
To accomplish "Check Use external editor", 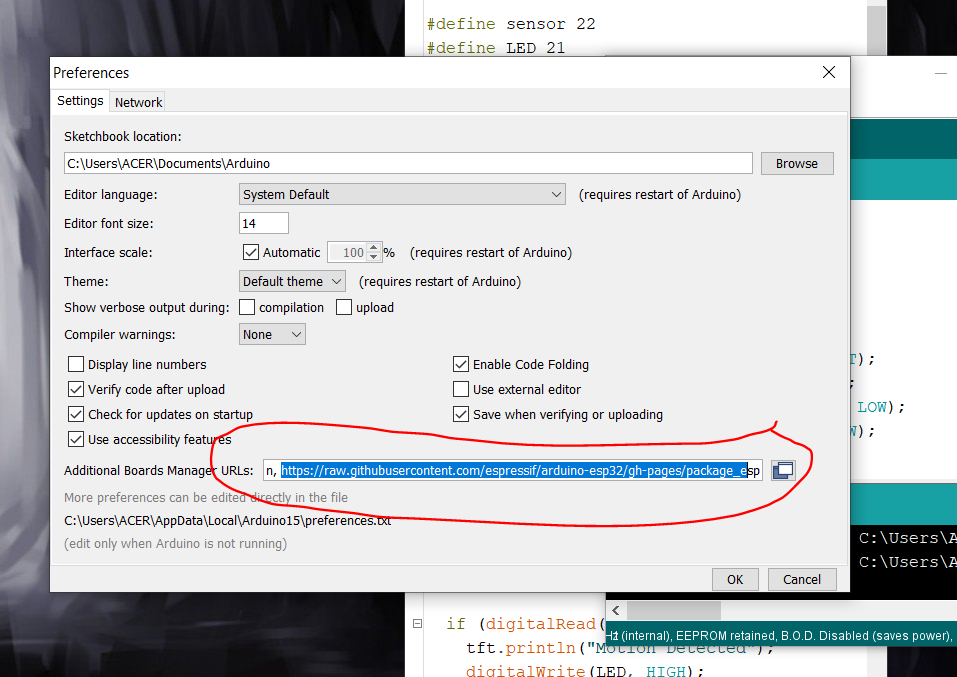I will coord(461,389).
